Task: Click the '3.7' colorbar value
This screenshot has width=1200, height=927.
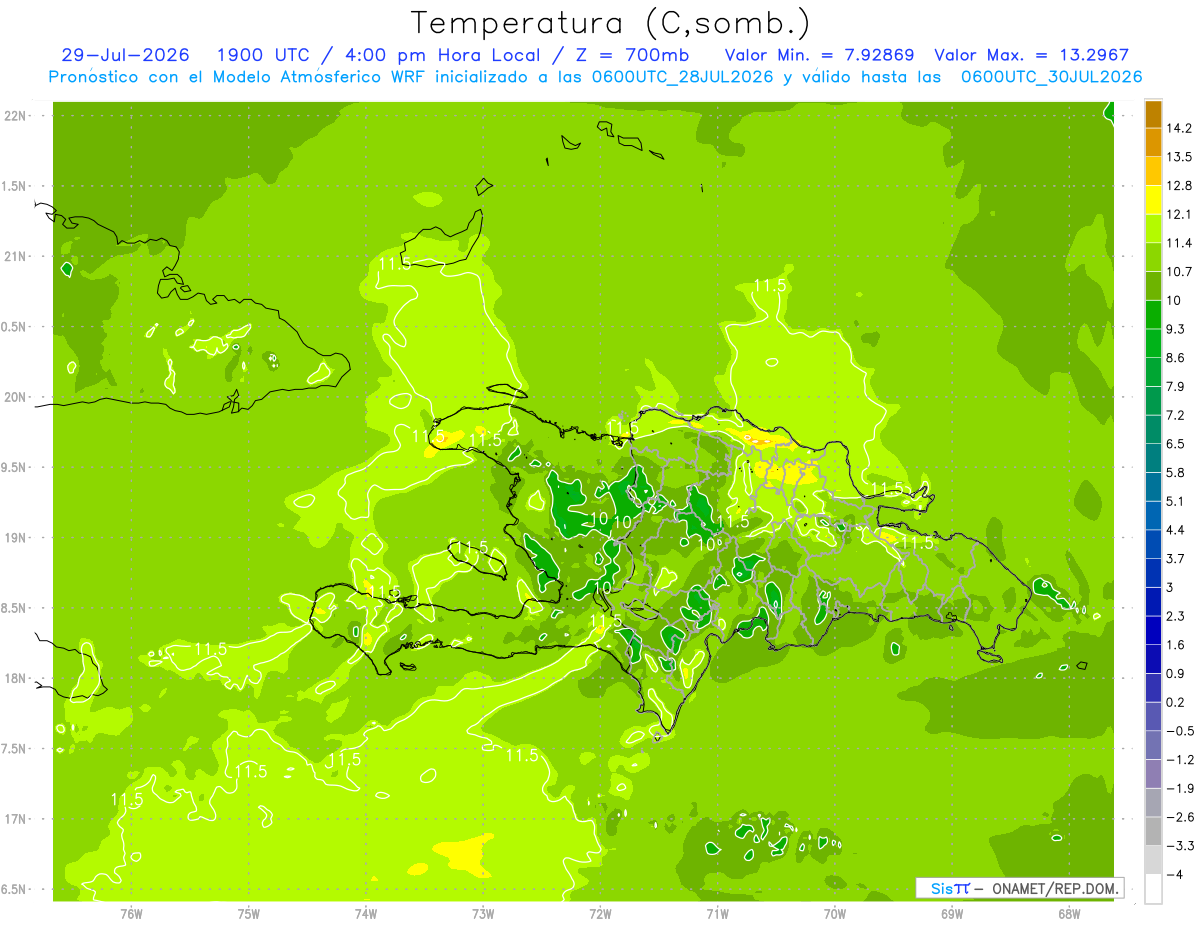Action: [x=1176, y=558]
